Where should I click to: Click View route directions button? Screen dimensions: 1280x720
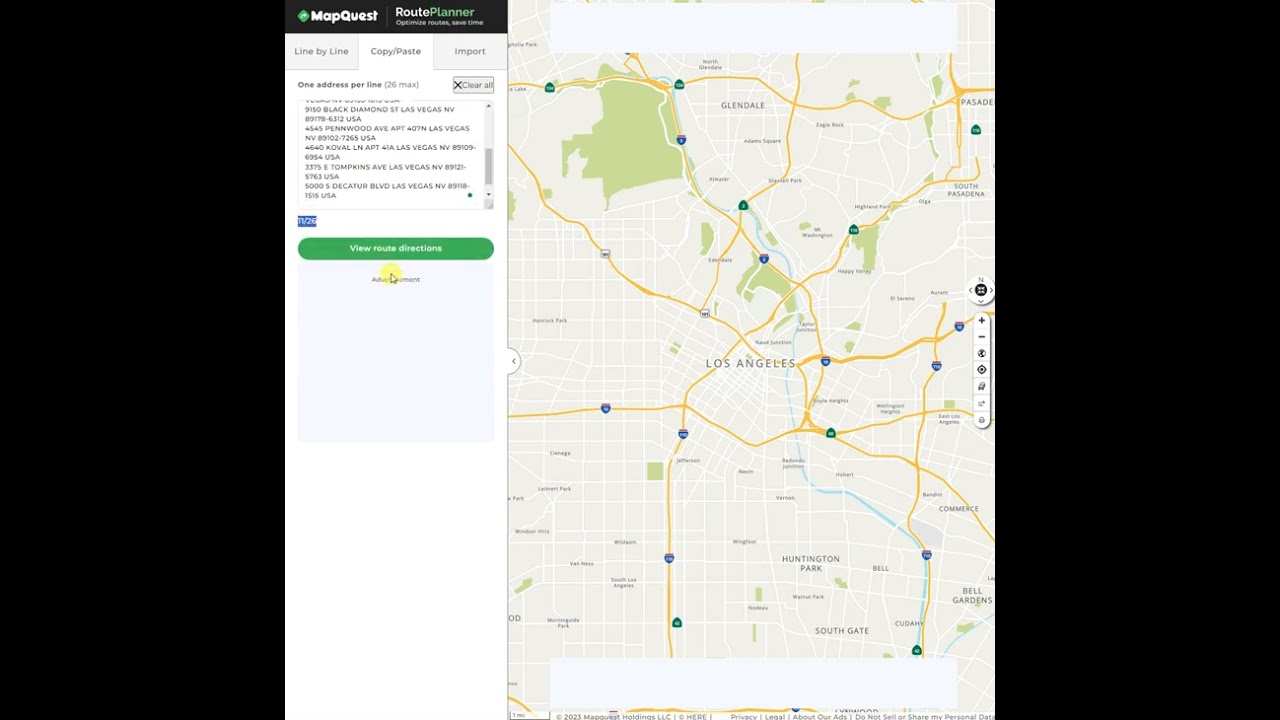pos(395,248)
